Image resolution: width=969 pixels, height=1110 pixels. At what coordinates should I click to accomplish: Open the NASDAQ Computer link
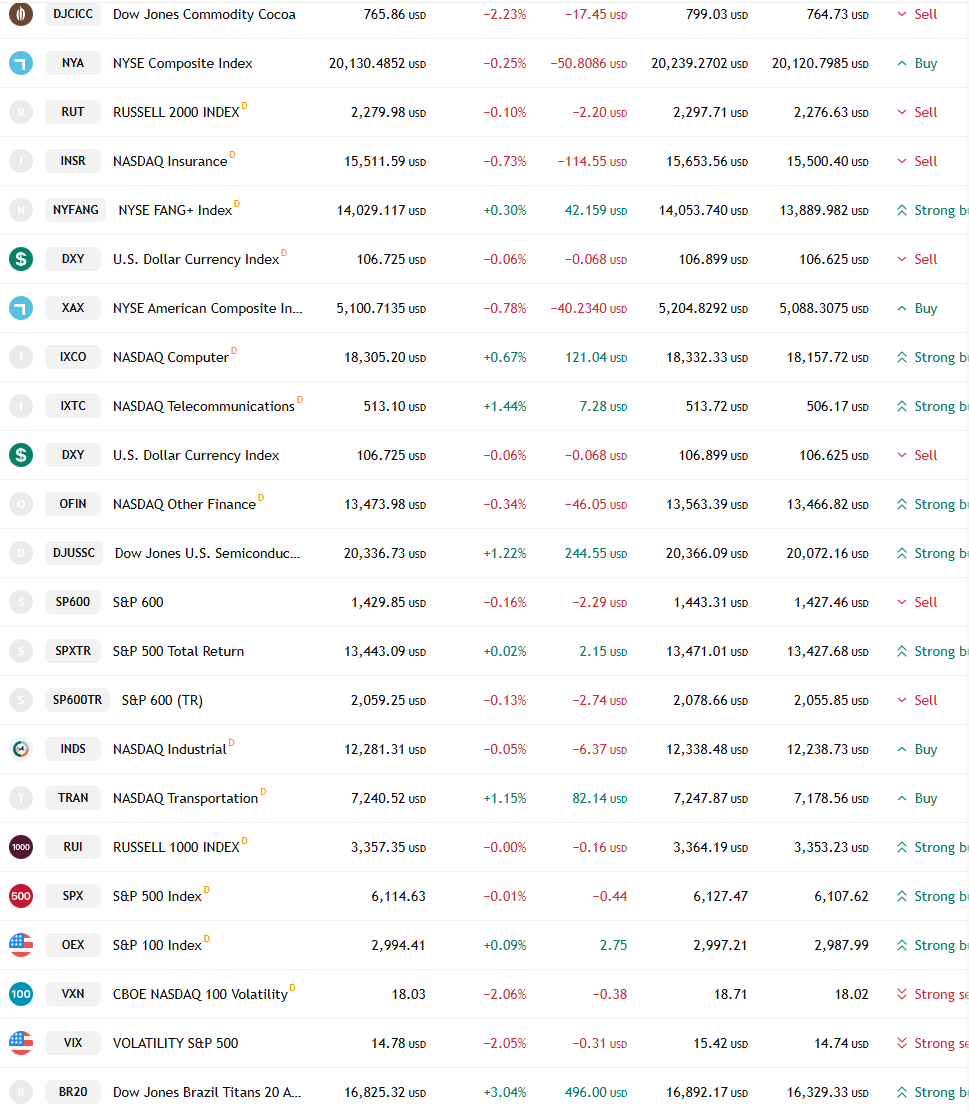(171, 357)
